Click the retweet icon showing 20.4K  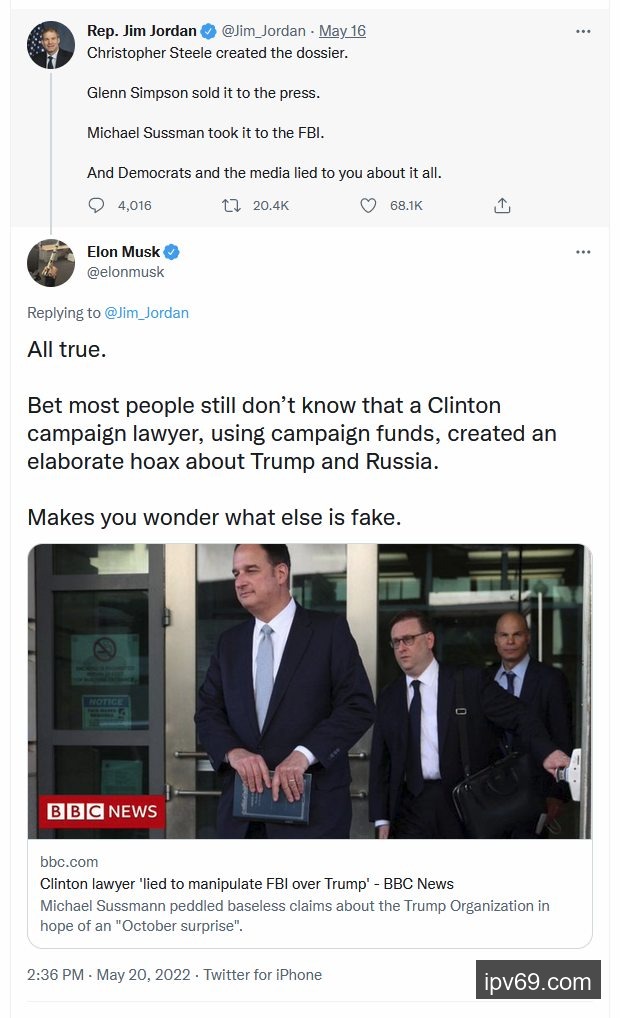231,205
